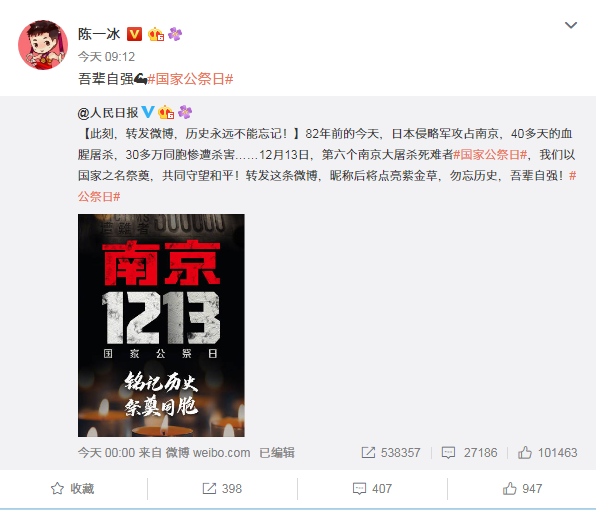Open 陈一冰's profile avatar

43,45
